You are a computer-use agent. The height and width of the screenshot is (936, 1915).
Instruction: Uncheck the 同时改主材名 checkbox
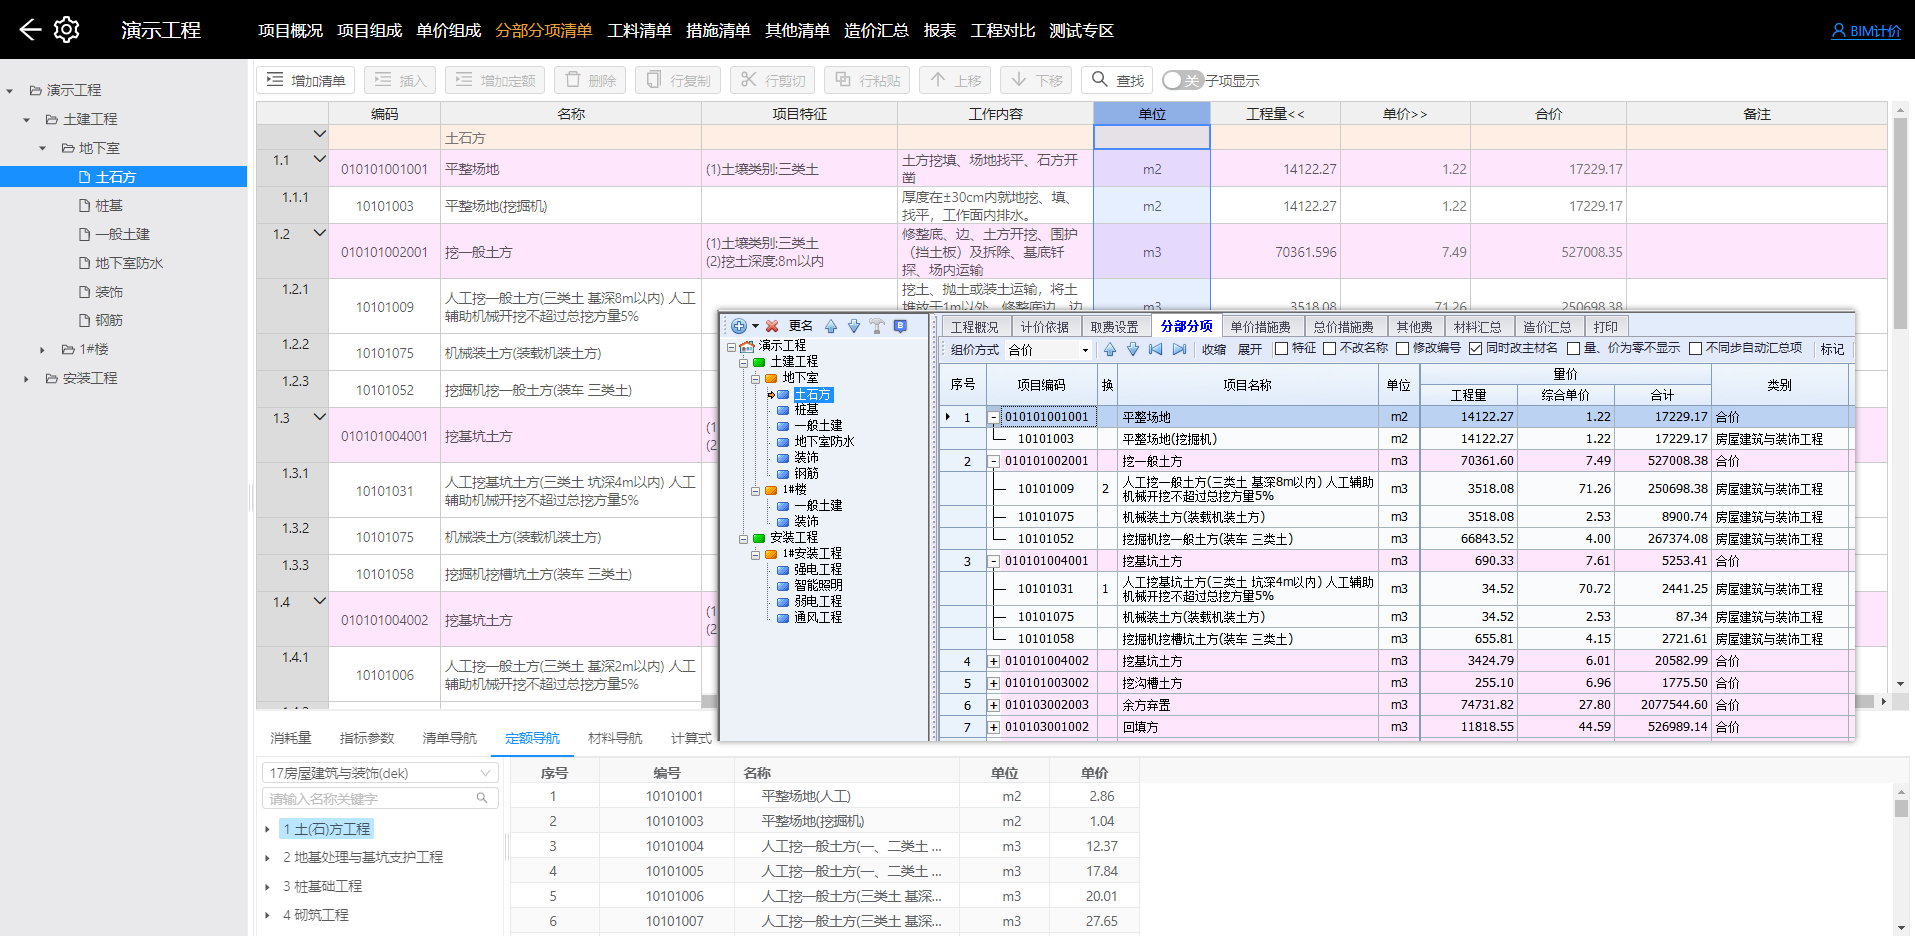pos(1475,349)
